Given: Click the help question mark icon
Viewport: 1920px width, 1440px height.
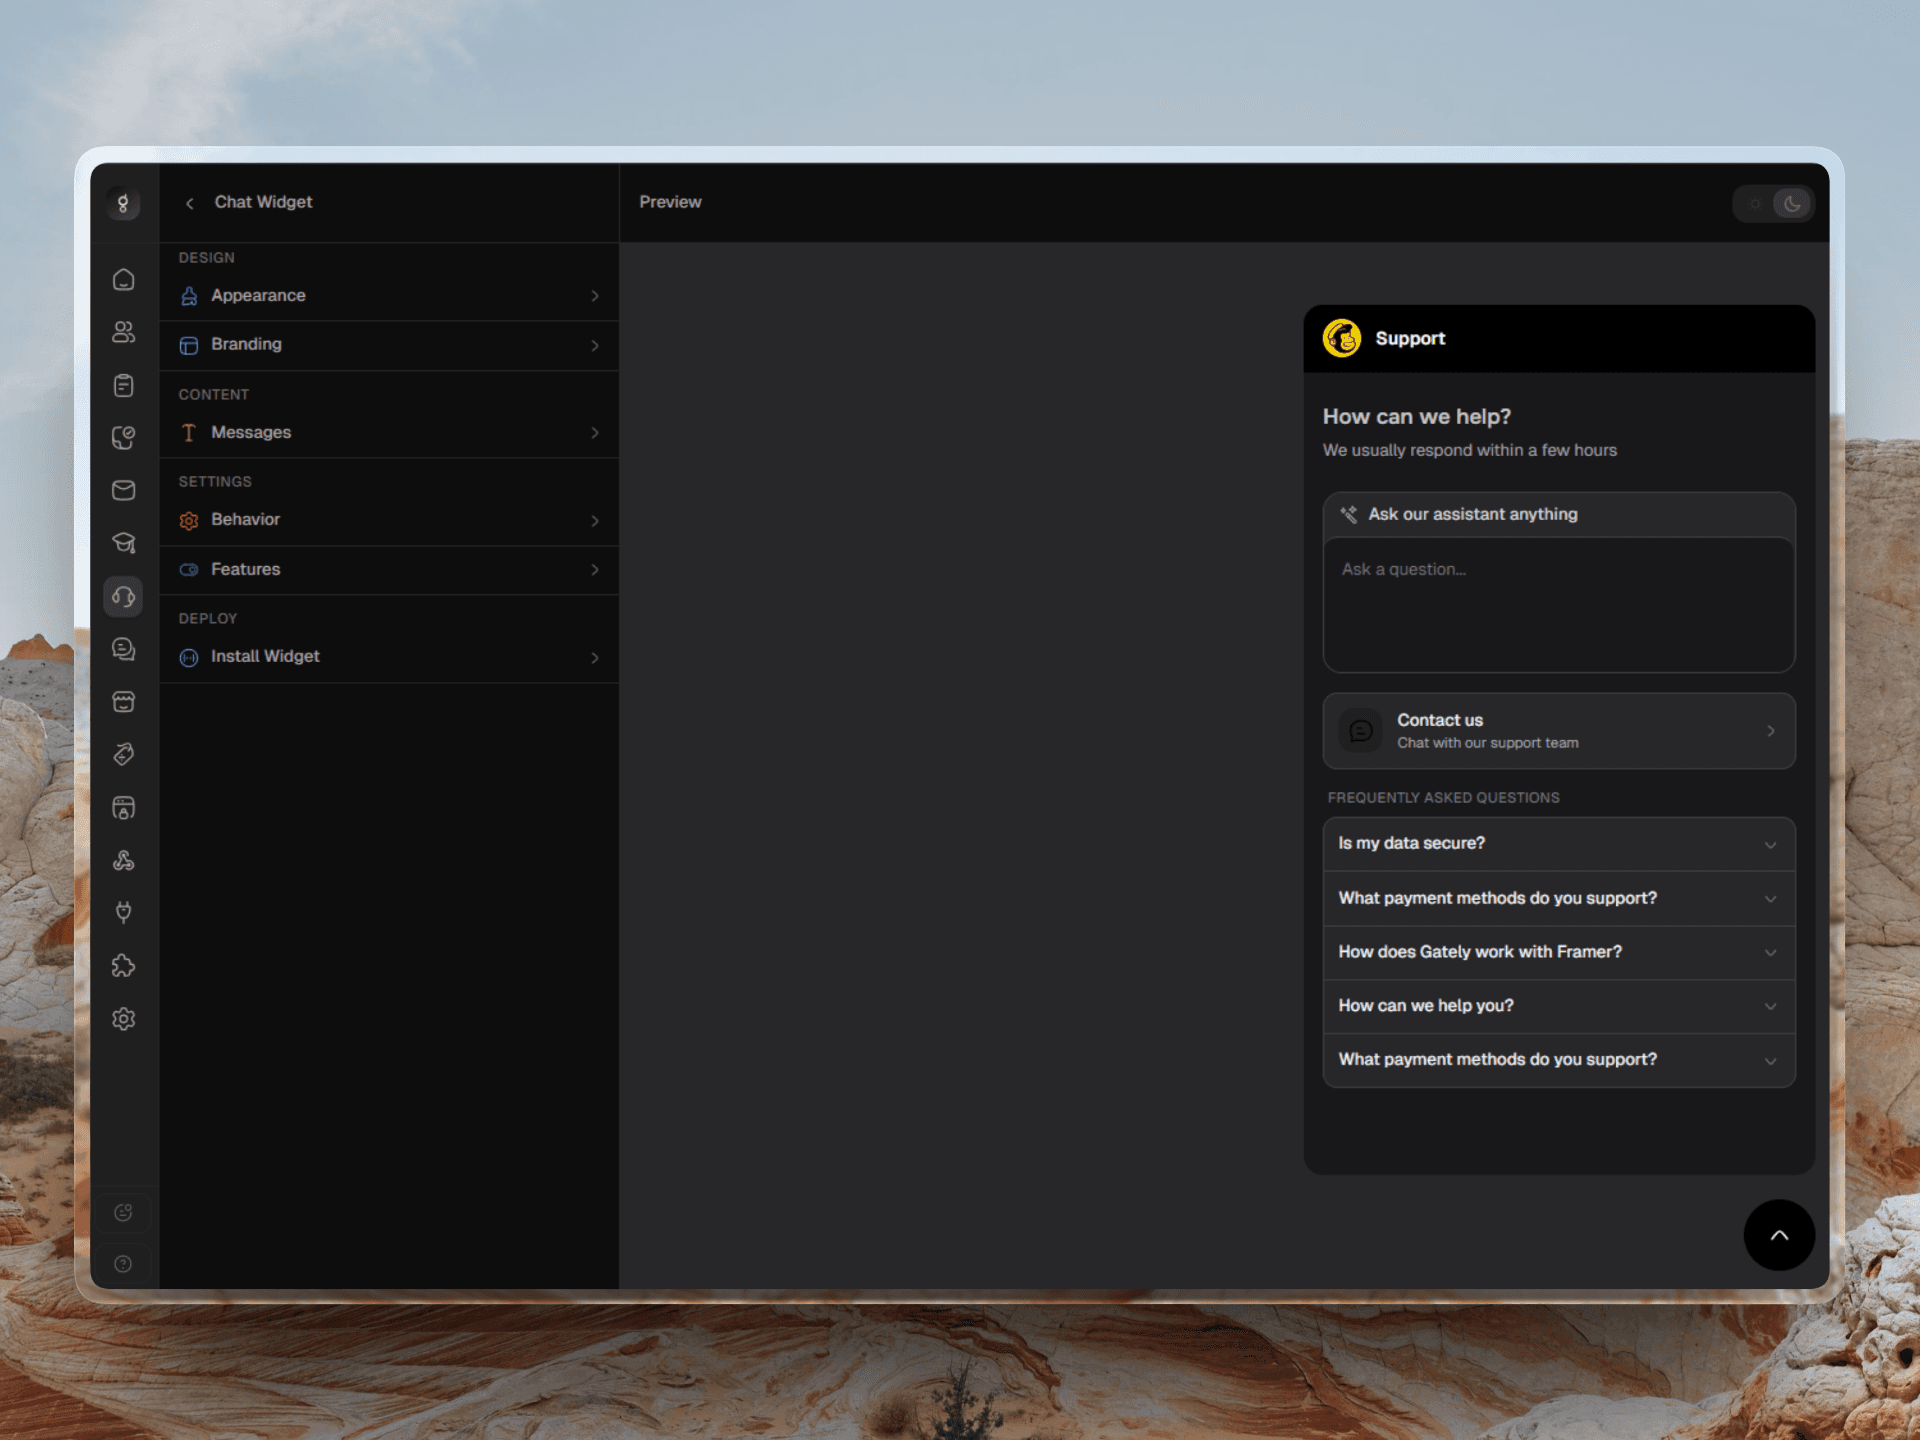Looking at the screenshot, I should (x=123, y=1264).
